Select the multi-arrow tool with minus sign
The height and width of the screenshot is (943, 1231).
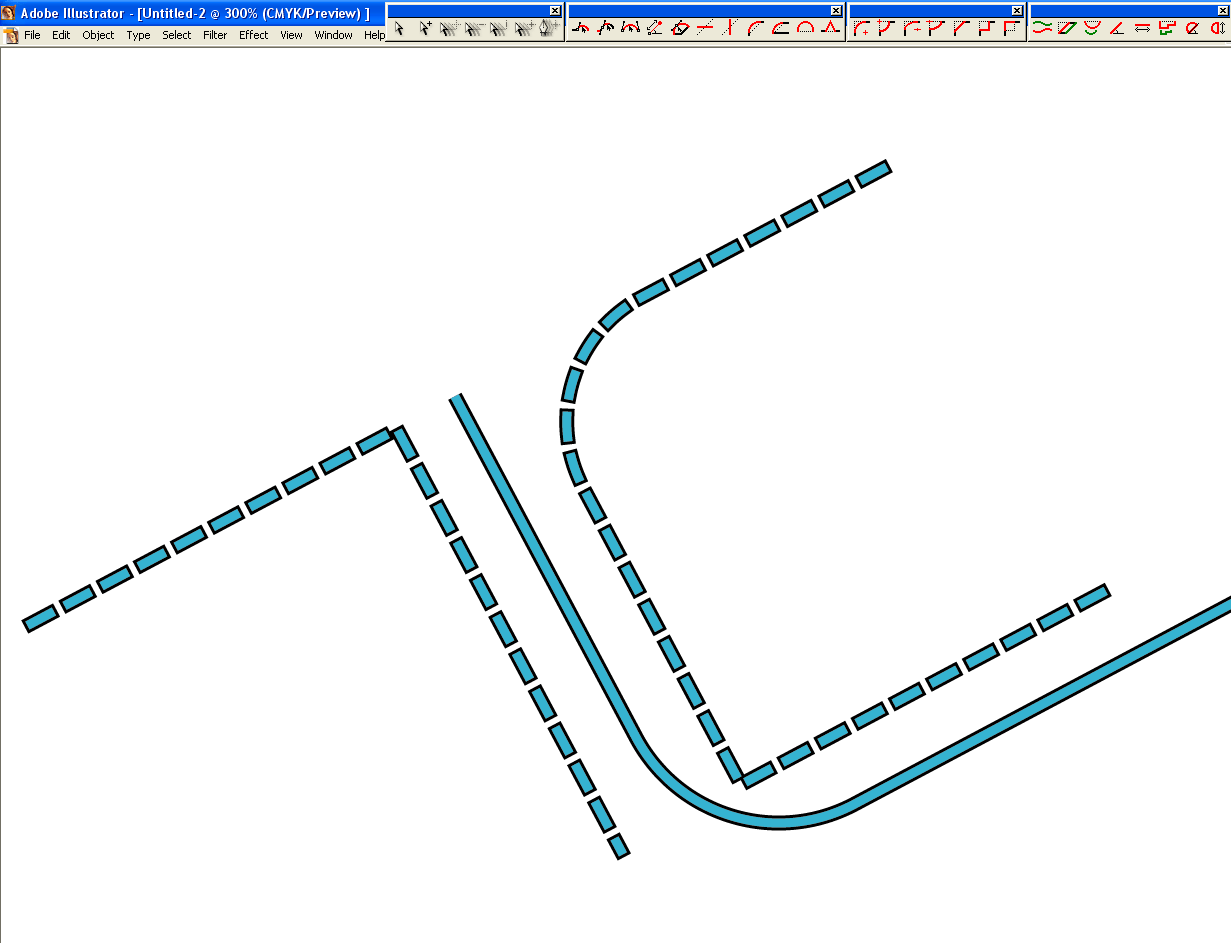click(475, 28)
